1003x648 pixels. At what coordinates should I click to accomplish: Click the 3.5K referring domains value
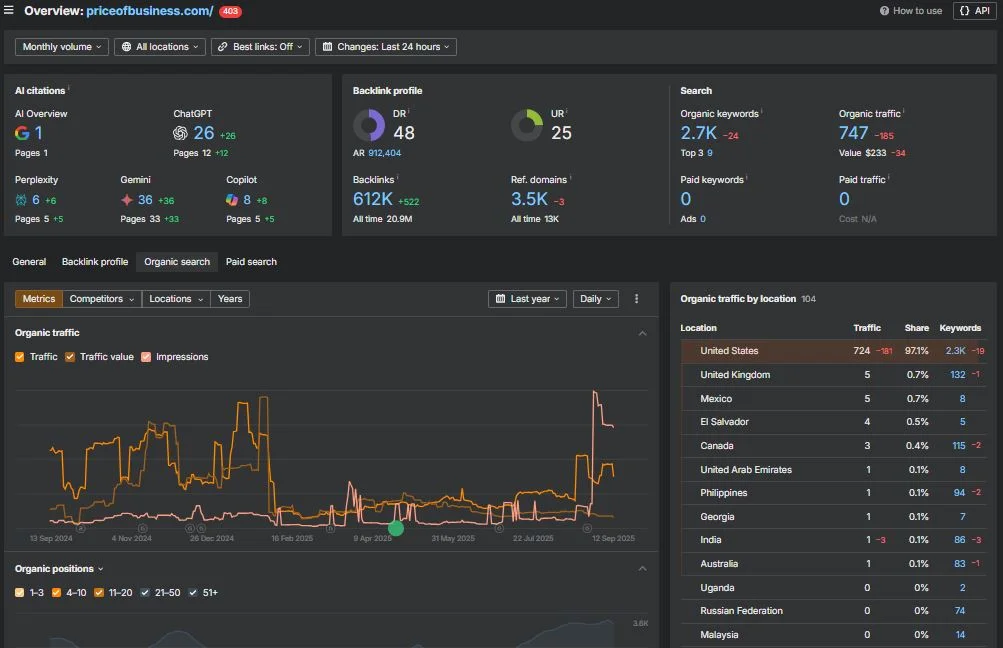click(529, 199)
